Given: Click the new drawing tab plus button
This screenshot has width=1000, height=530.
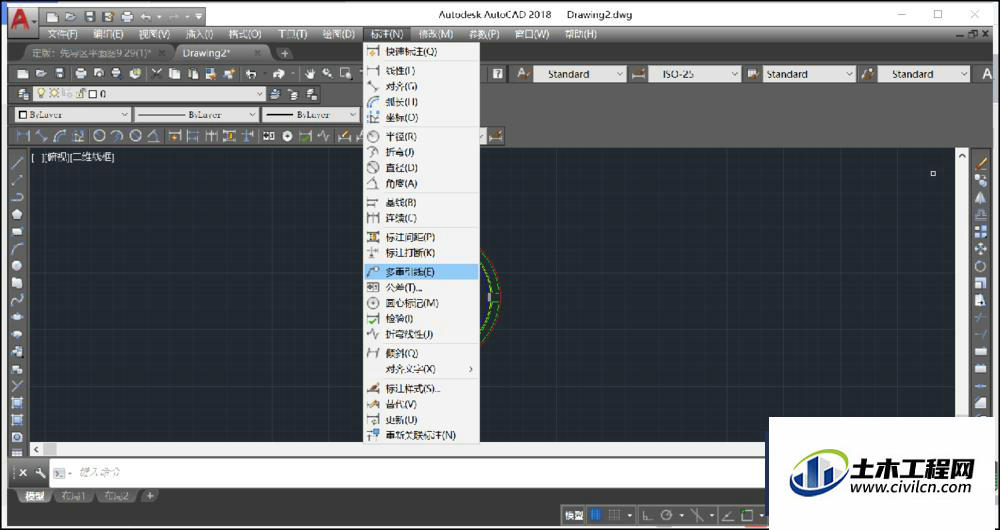Looking at the screenshot, I should click(x=284, y=54).
